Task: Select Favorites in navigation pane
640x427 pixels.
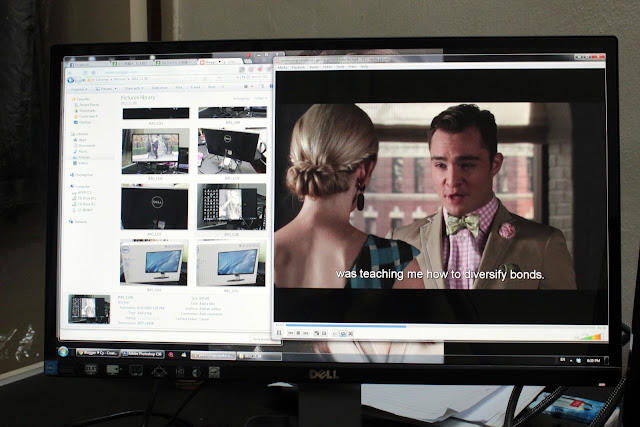Action: tap(81, 99)
